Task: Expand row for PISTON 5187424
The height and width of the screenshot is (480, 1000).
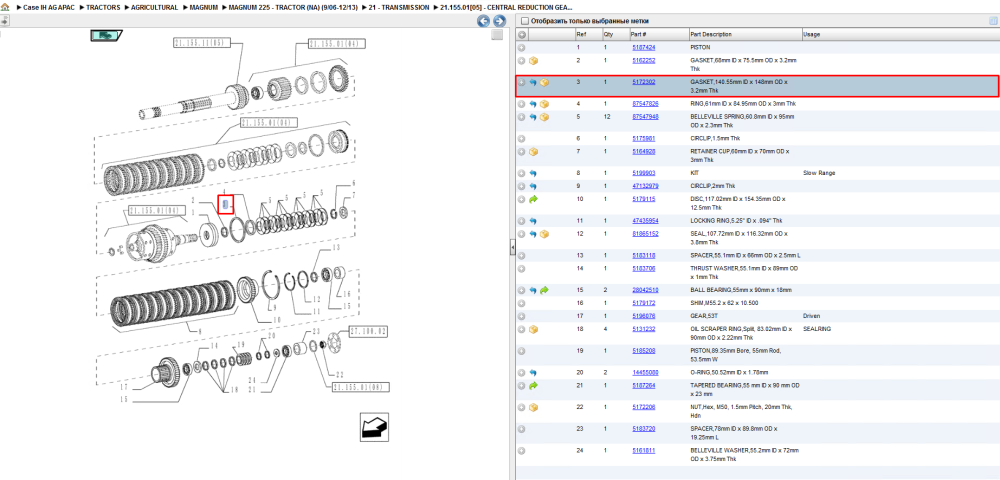Action: [x=521, y=47]
